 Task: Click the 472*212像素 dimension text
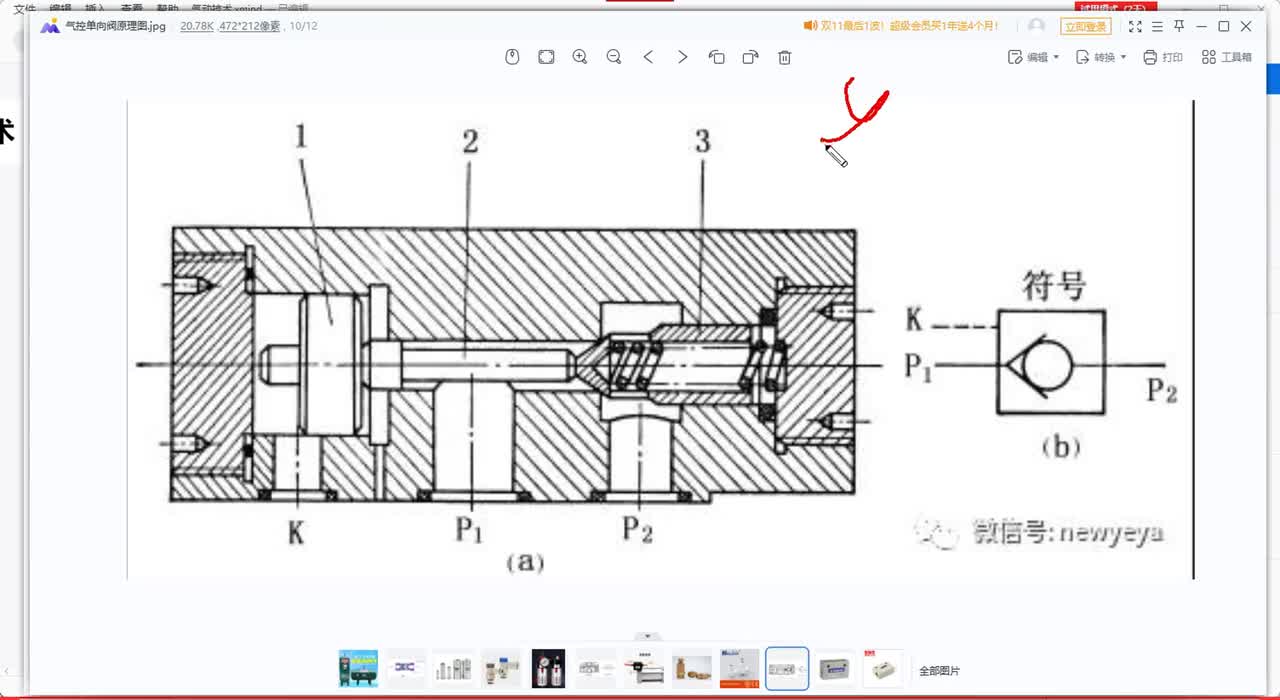(x=249, y=26)
